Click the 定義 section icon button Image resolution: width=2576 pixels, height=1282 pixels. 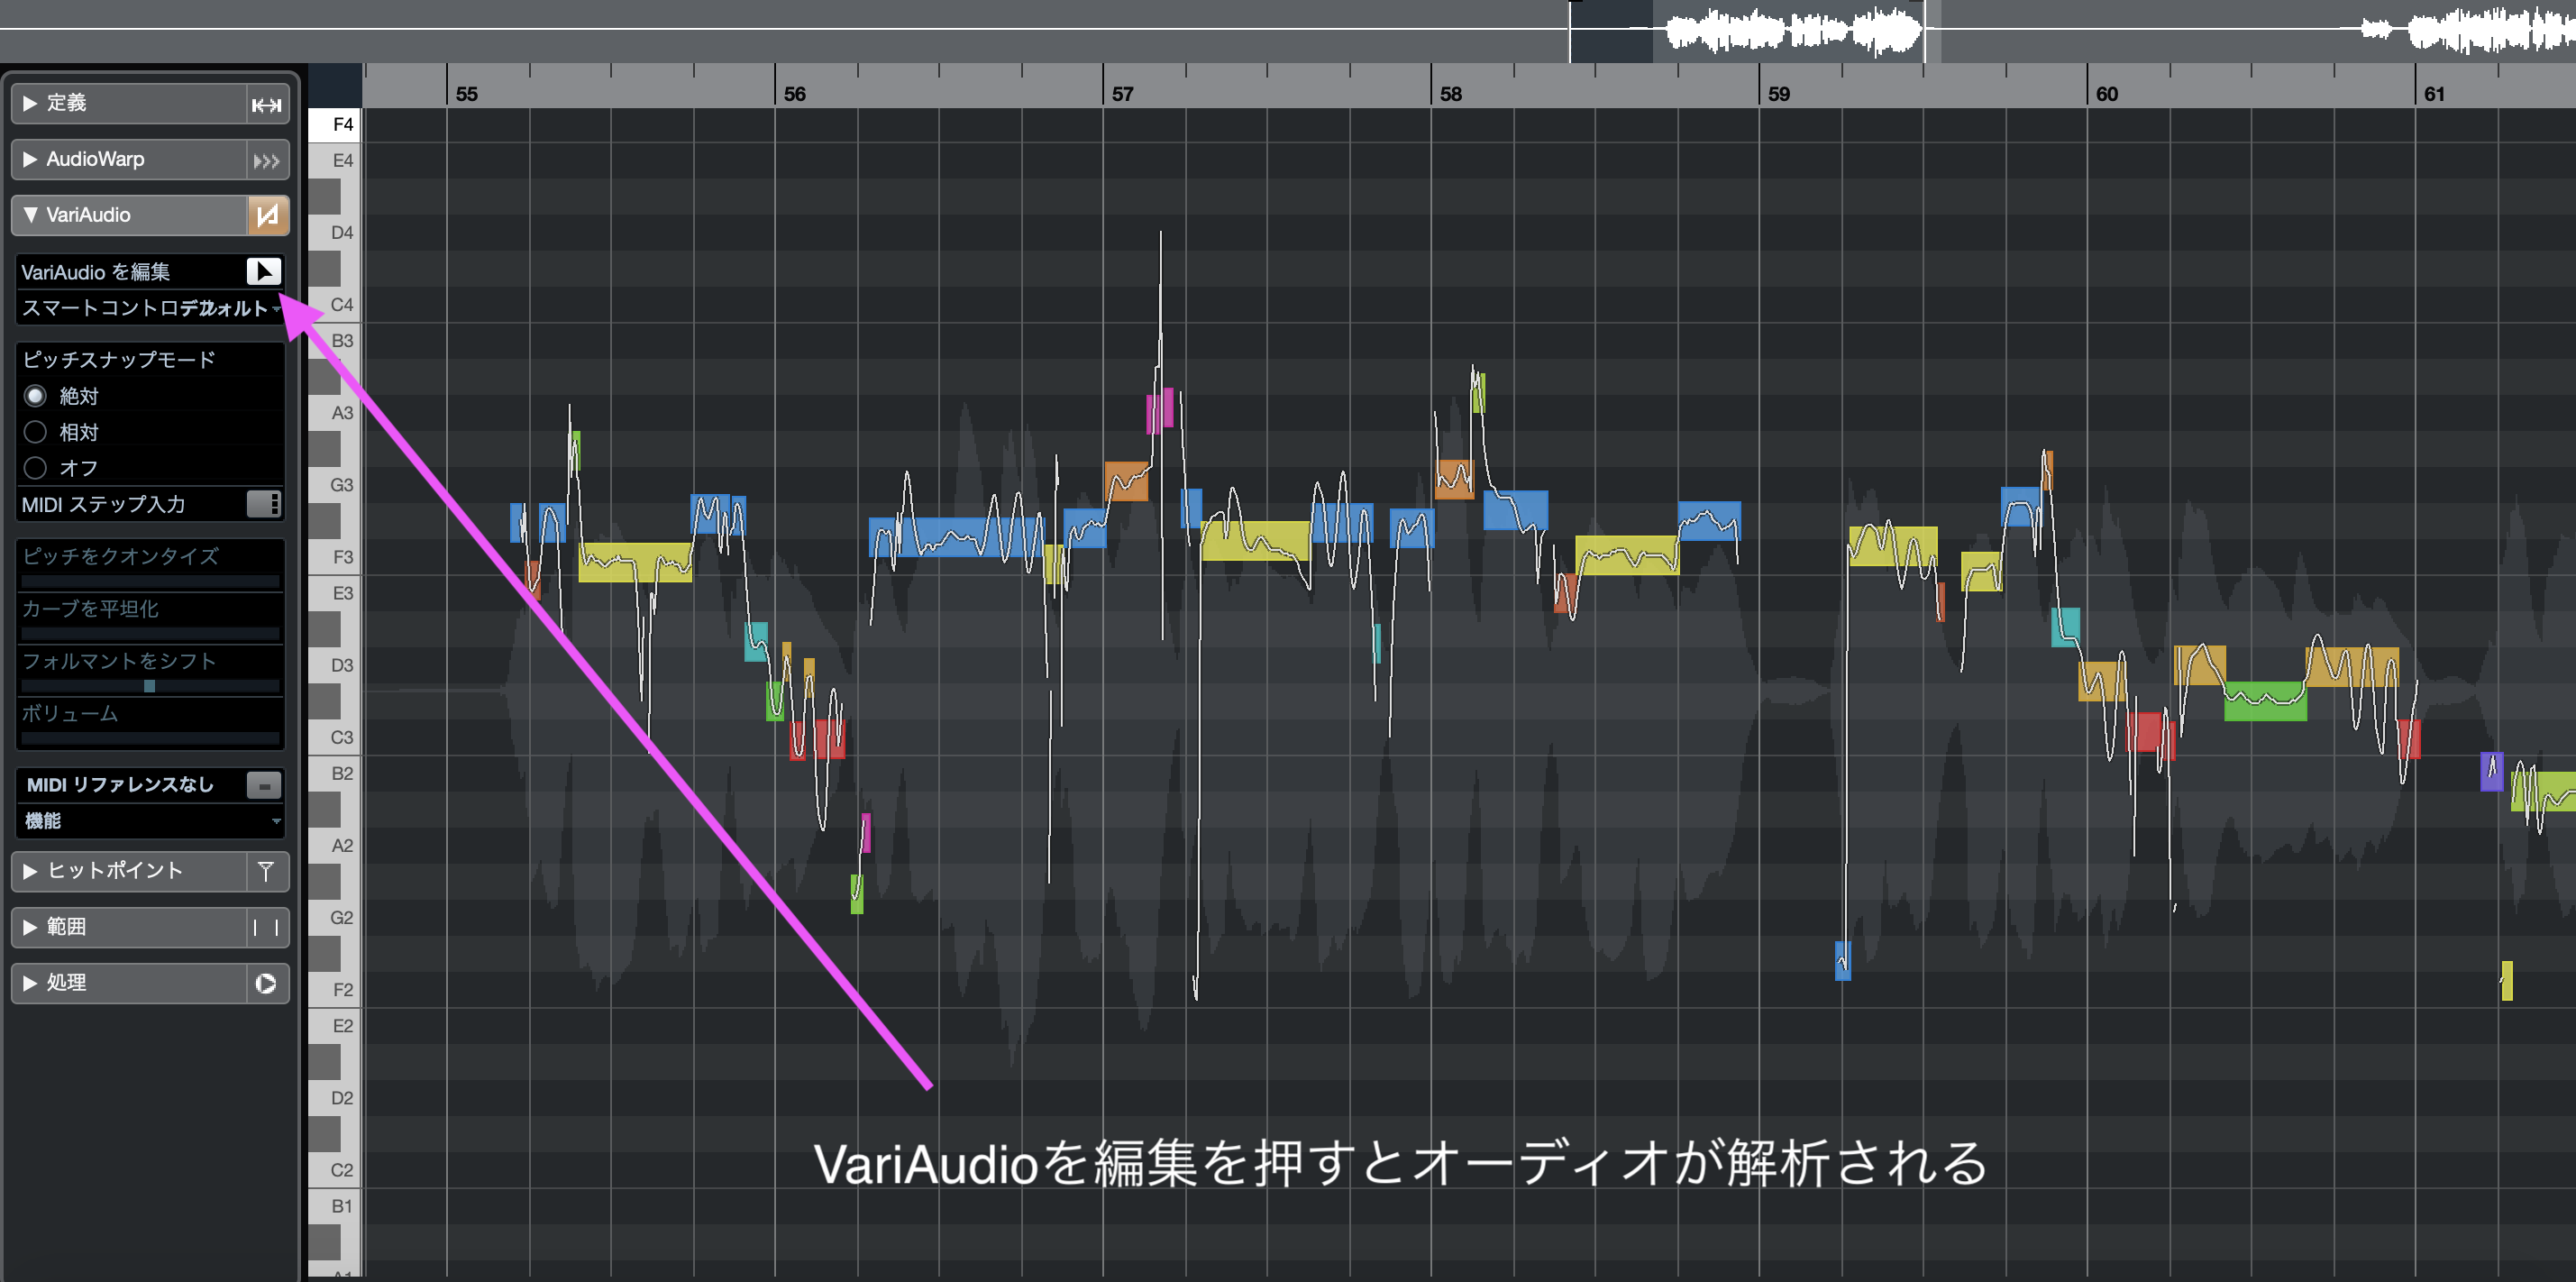click(266, 104)
